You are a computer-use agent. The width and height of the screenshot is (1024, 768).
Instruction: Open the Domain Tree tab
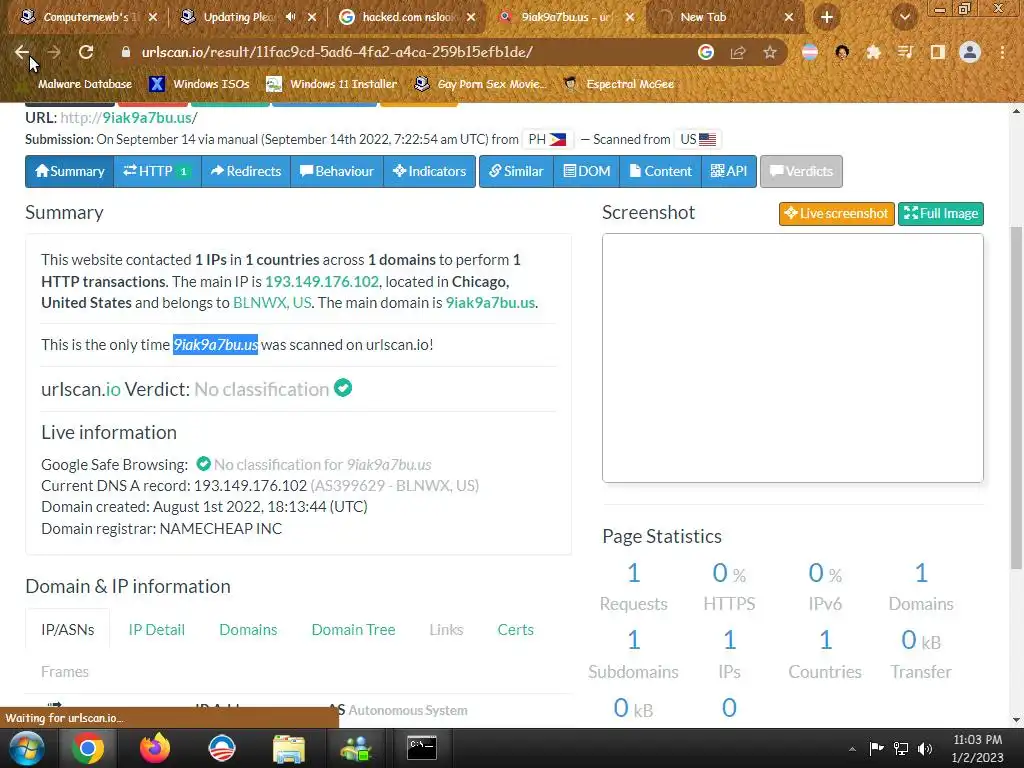(353, 630)
